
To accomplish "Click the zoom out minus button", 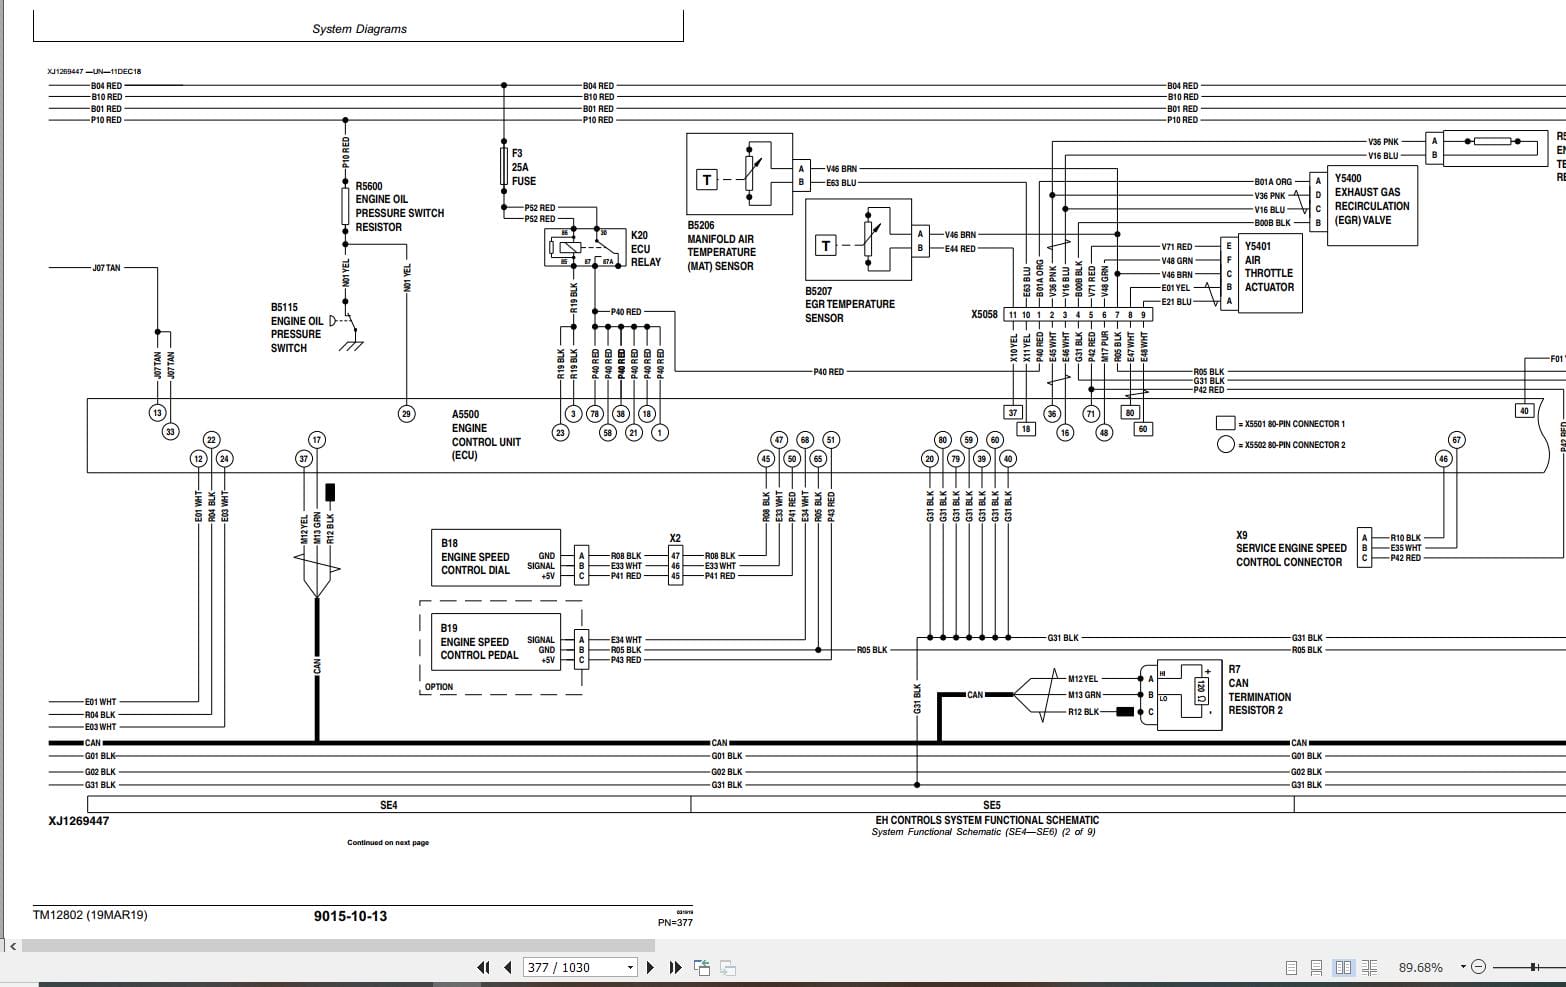I will (x=1479, y=967).
